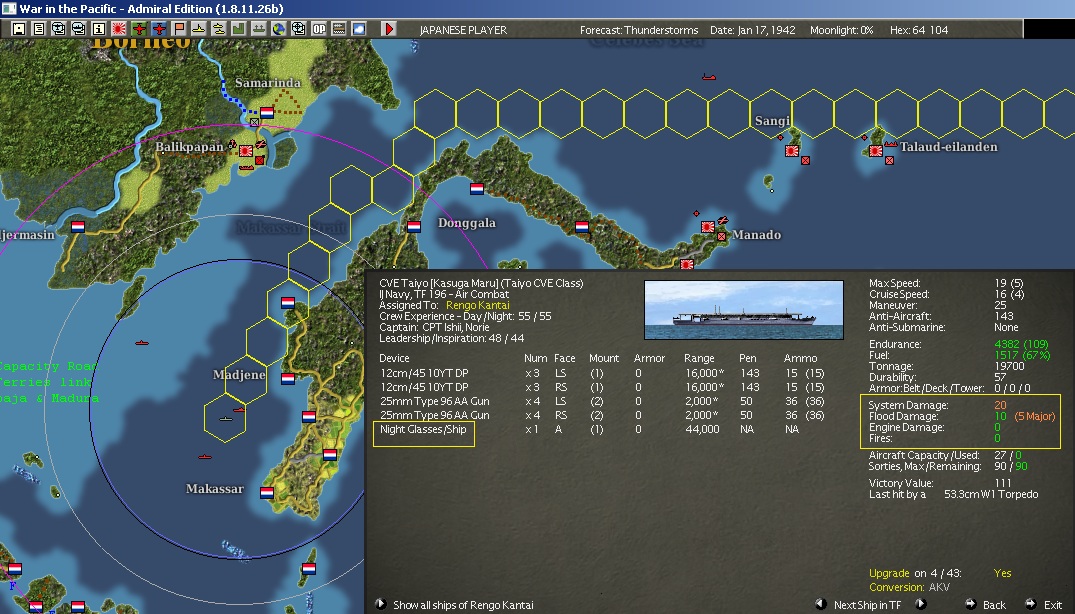This screenshot has width=1075, height=614.
Task: Click the CVE Taiyo ship picture
Action: [744, 310]
